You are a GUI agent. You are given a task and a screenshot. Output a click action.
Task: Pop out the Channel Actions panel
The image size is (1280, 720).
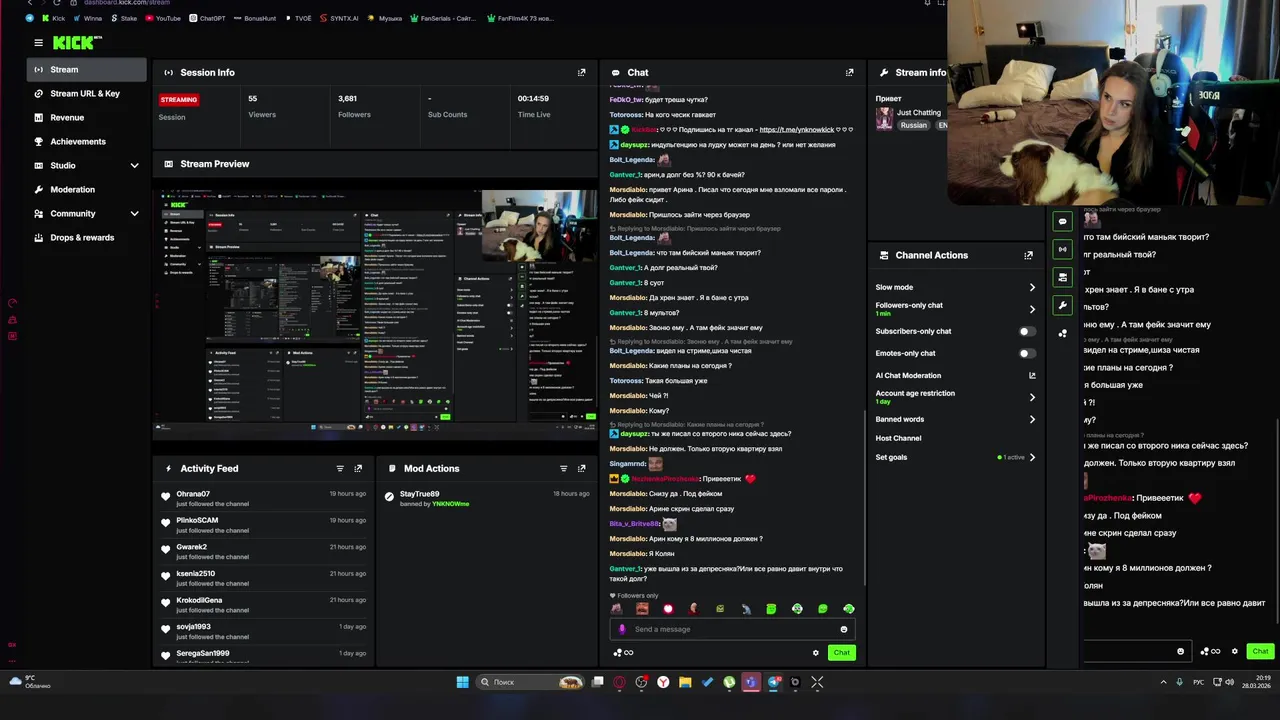(x=1028, y=255)
